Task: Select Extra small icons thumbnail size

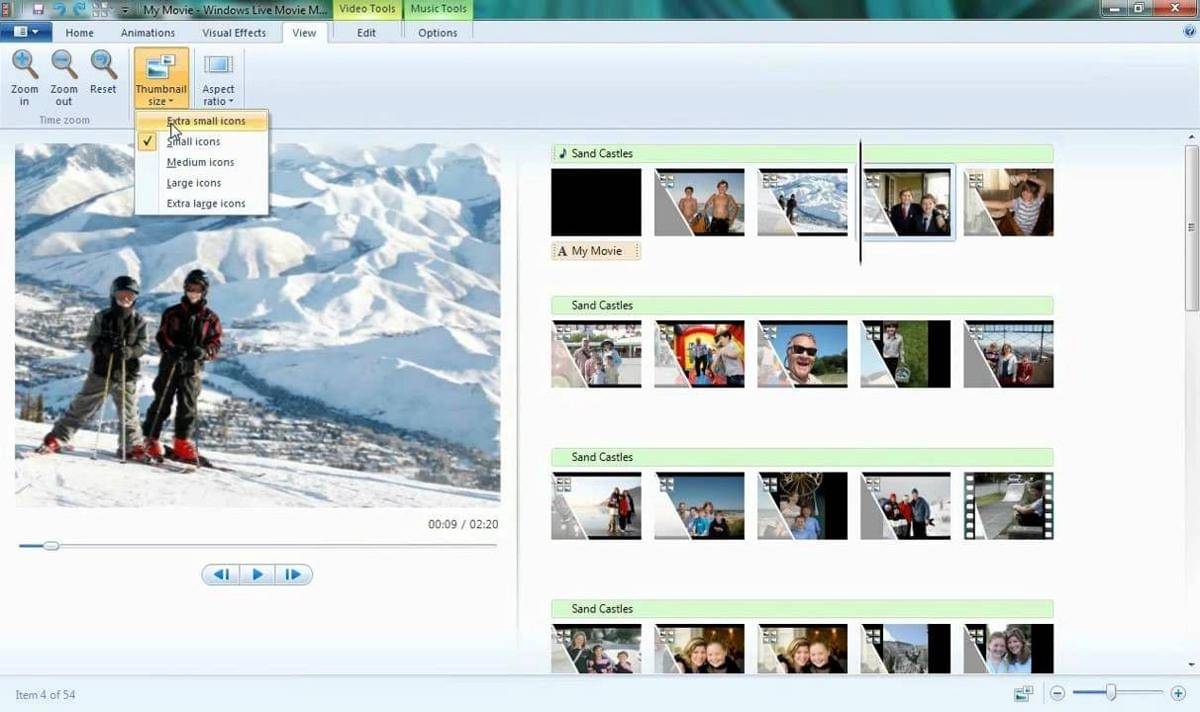Action: [205, 121]
